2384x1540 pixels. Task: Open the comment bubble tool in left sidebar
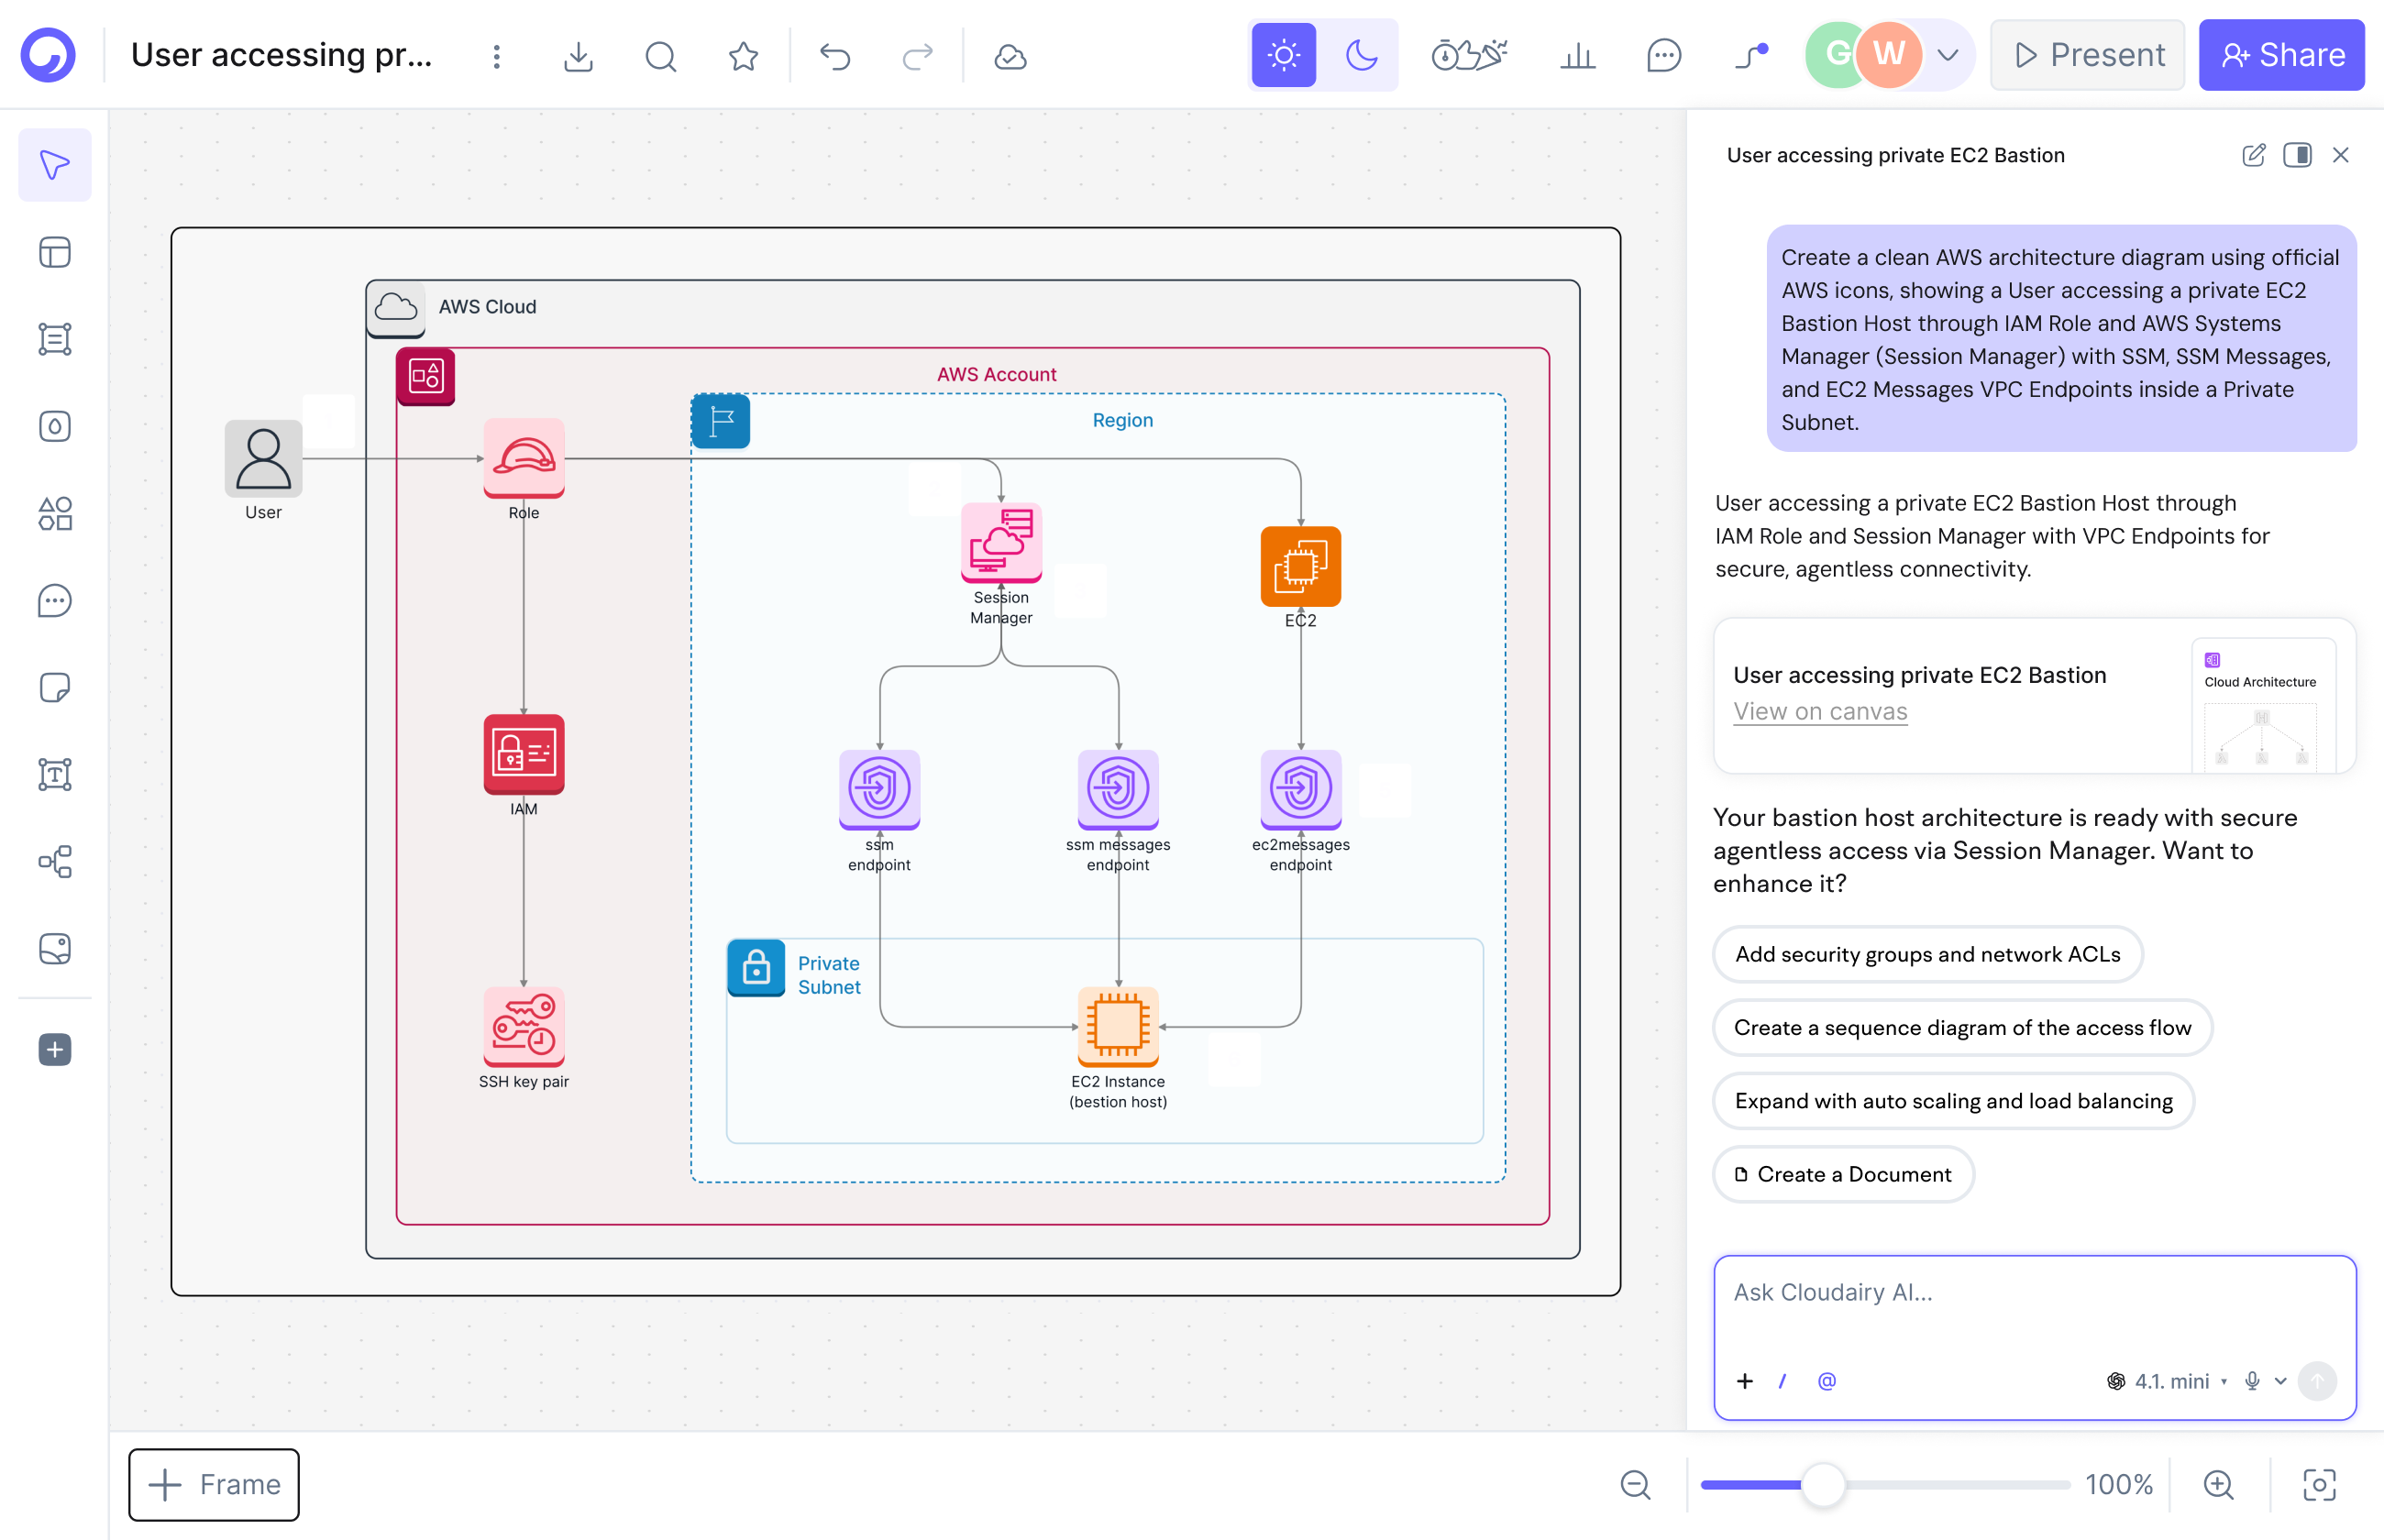[55, 600]
